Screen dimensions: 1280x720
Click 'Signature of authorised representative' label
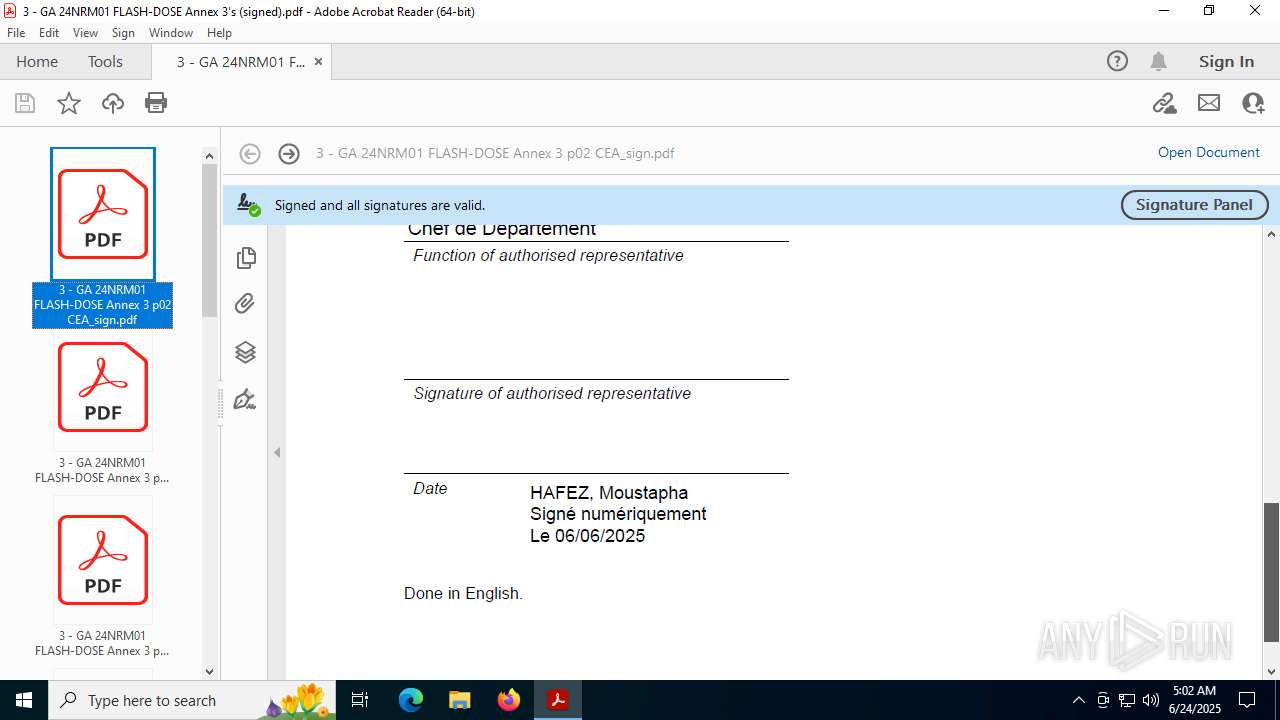tap(552, 393)
